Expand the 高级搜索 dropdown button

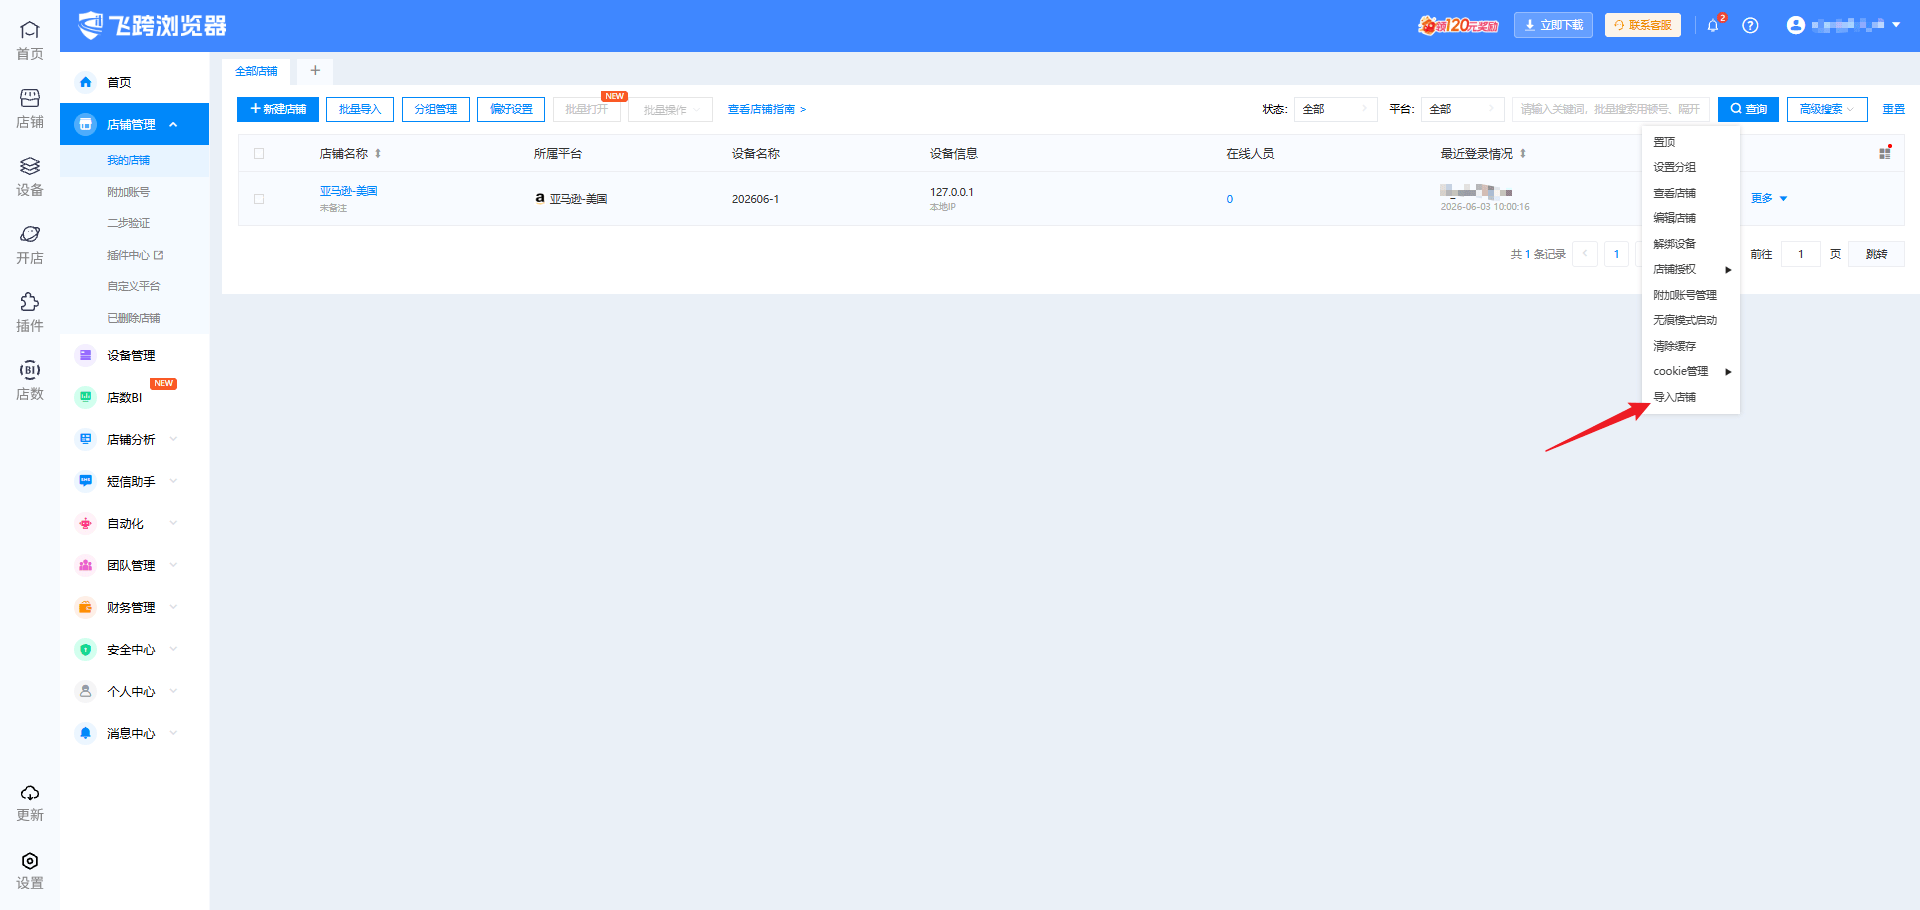pyautogui.click(x=1826, y=109)
